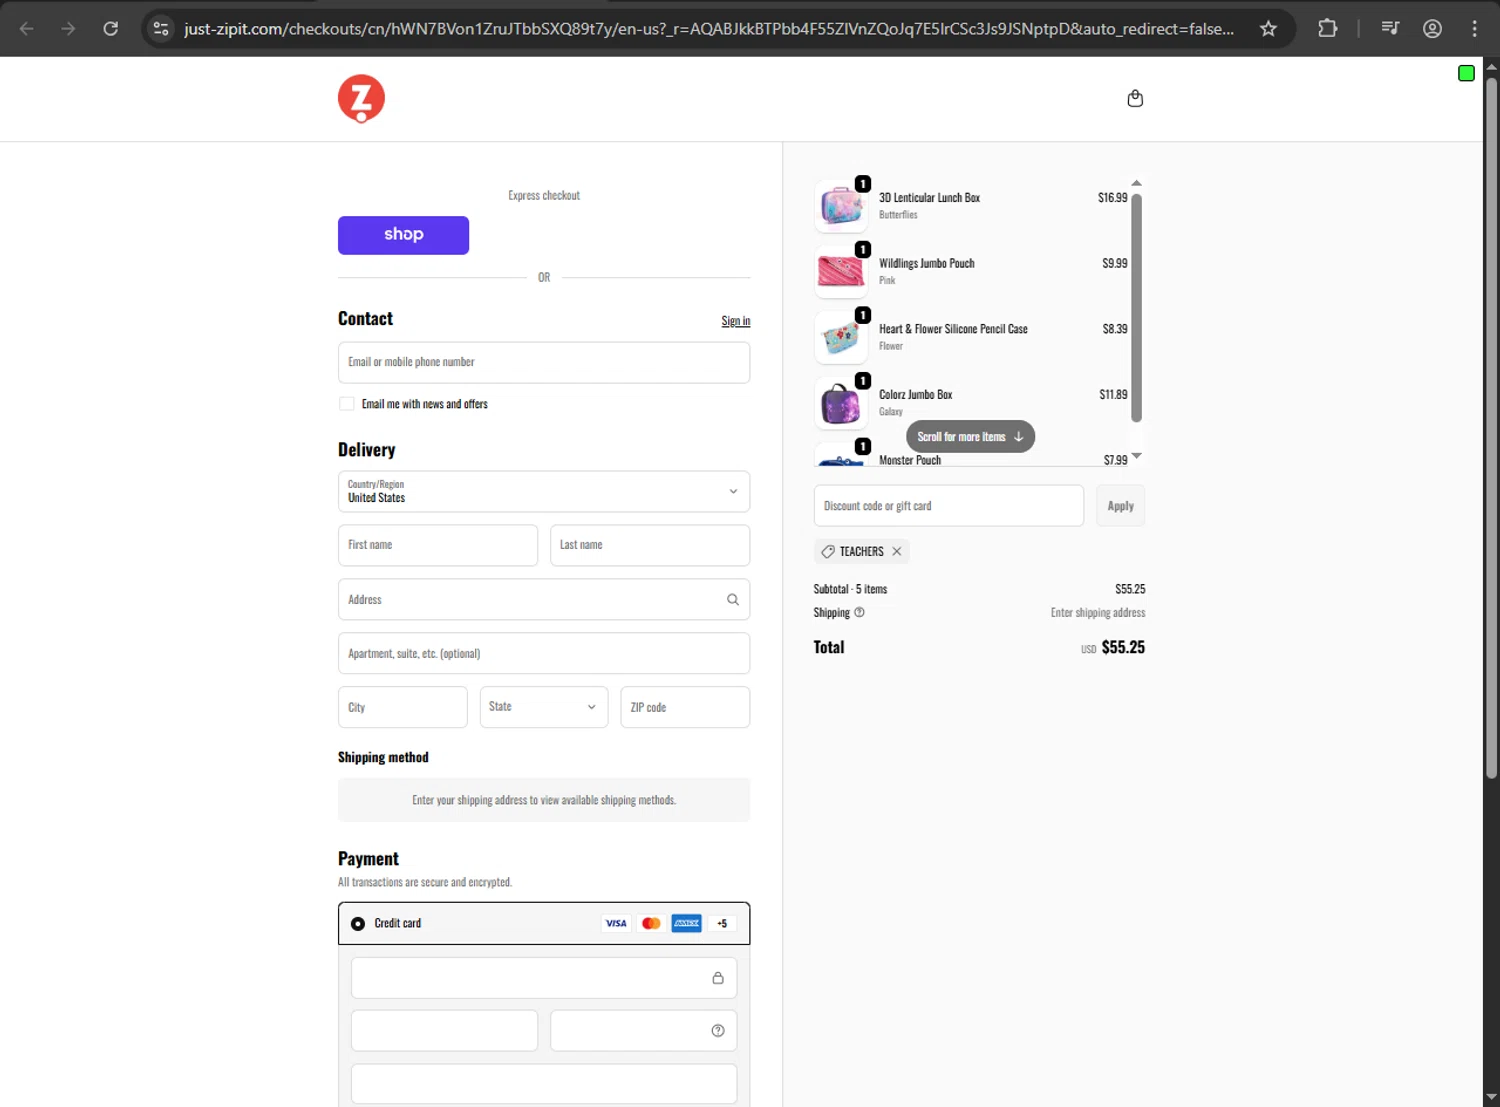Click the browser URL address bar
The height and width of the screenshot is (1107, 1500).
pos(709,28)
